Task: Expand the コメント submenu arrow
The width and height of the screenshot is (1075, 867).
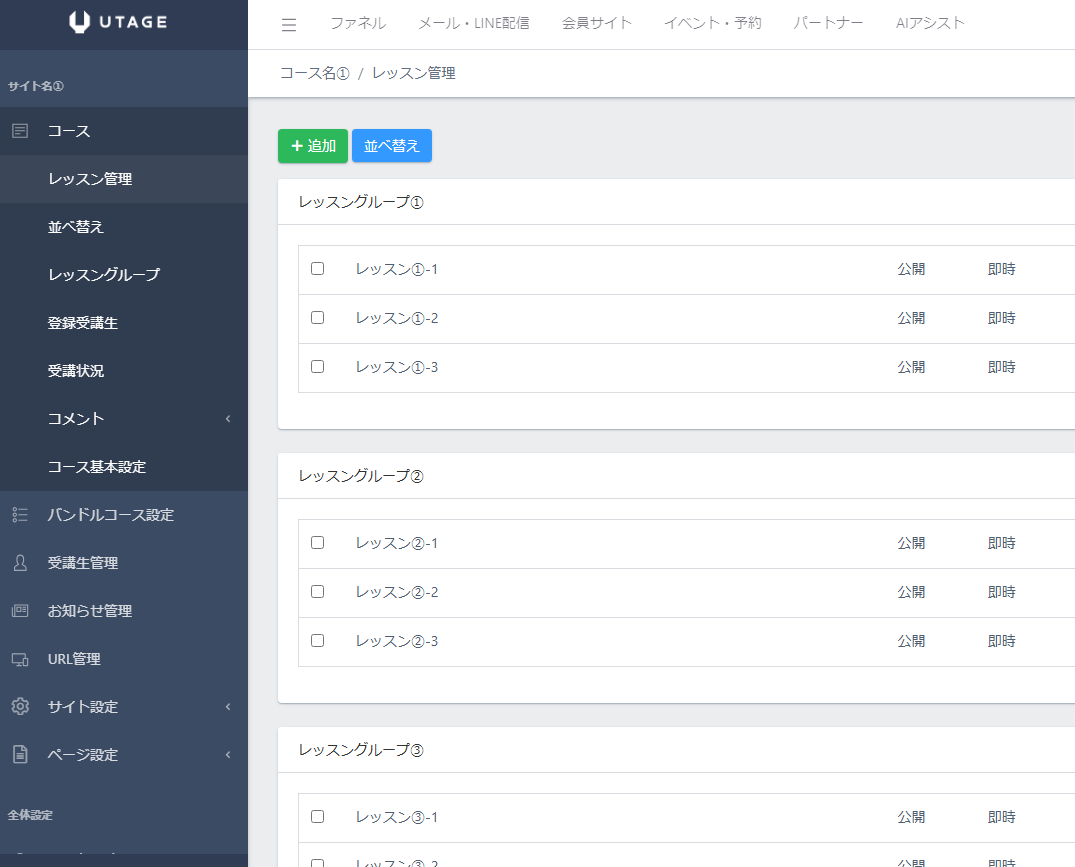Action: (228, 419)
